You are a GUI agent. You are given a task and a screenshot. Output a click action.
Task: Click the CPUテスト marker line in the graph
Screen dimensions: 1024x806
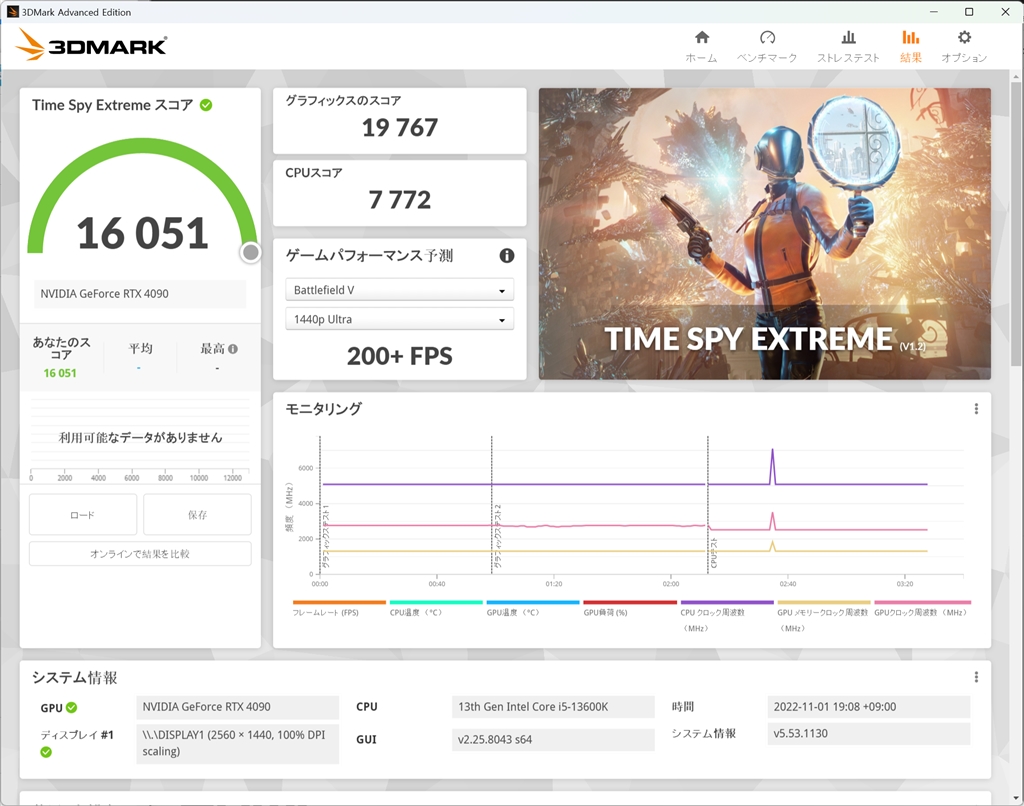pyautogui.click(x=708, y=505)
